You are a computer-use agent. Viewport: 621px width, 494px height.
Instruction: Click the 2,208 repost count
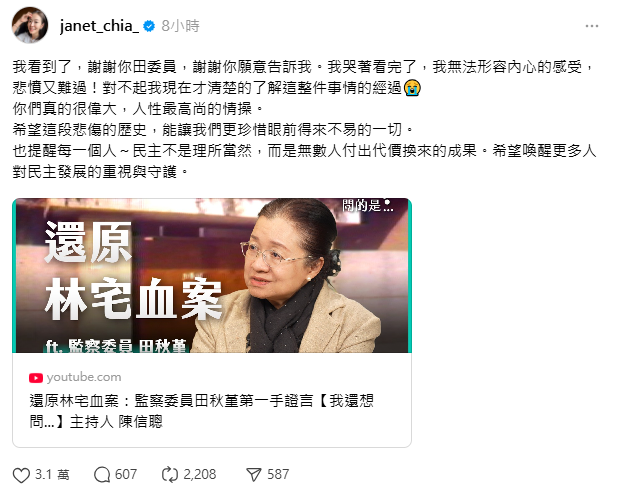[x=200, y=475]
